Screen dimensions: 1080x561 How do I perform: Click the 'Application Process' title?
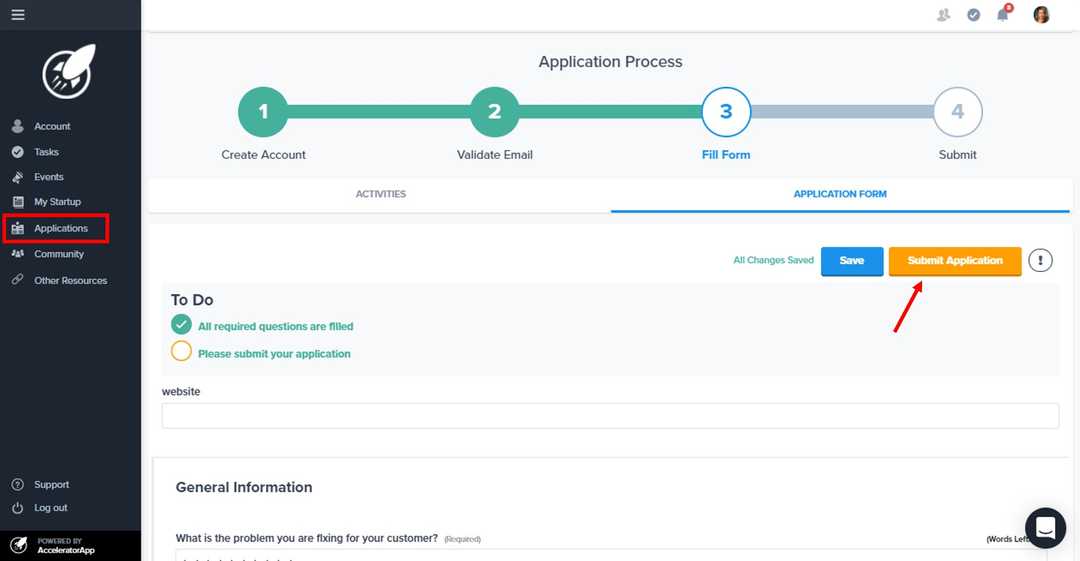point(610,62)
